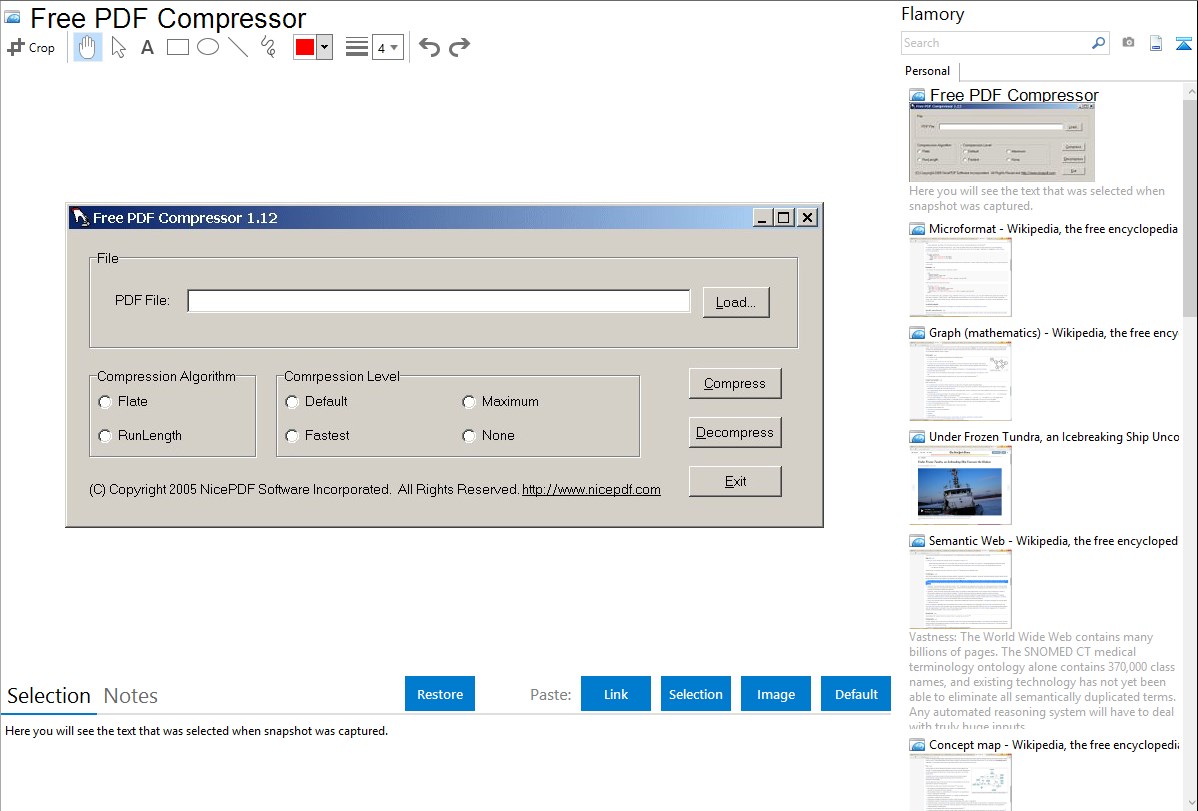Click the Flamory search magnifier icon
Image resolution: width=1198 pixels, height=811 pixels.
point(1098,43)
